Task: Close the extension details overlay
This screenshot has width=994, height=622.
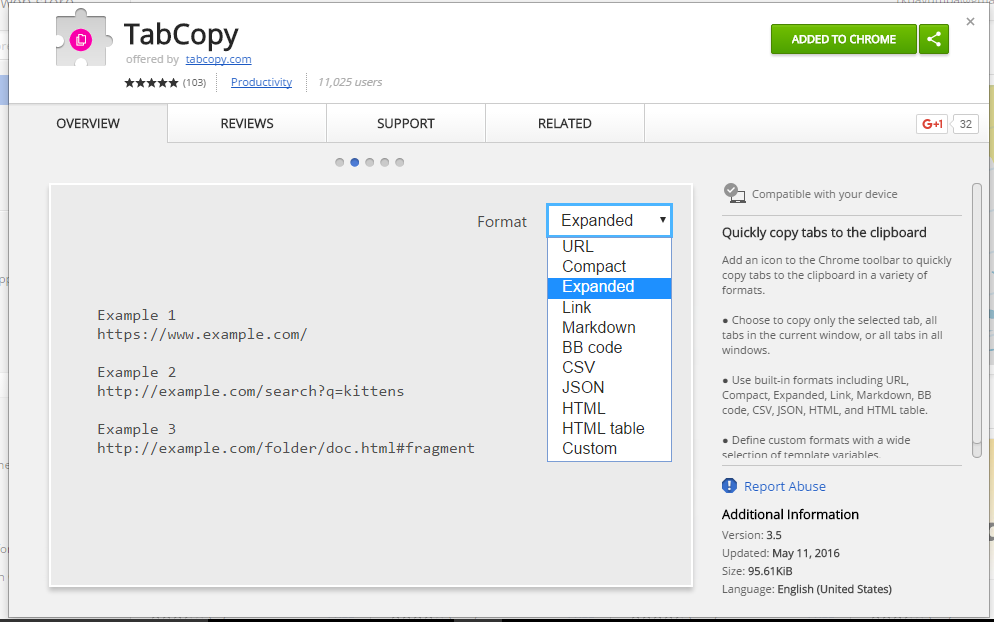Action: 969,21
